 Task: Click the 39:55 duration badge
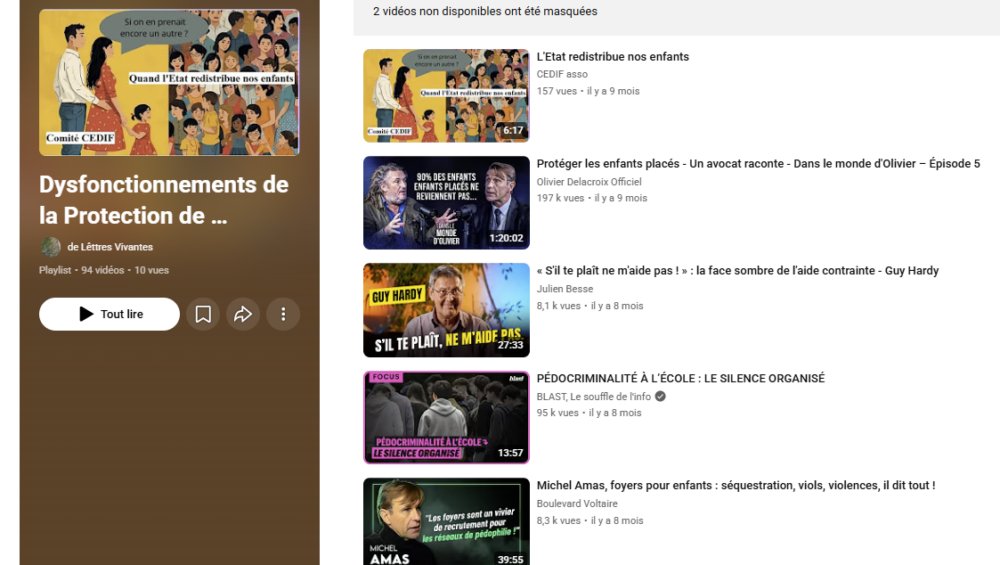click(x=510, y=559)
